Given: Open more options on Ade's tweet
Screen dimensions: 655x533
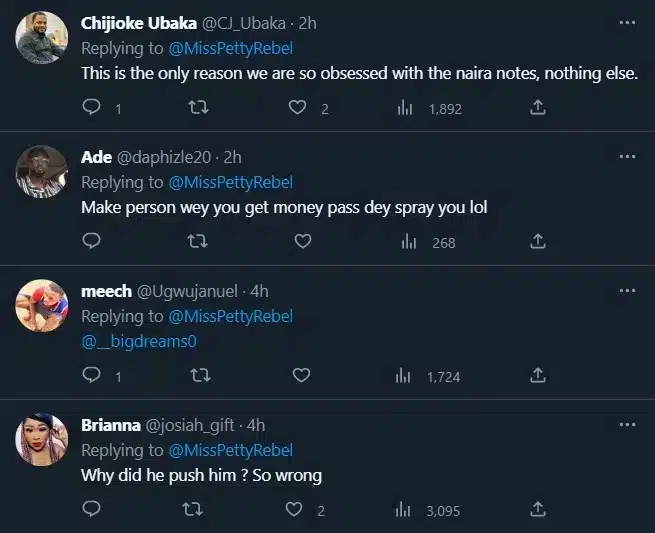Looking at the screenshot, I should point(627,157).
